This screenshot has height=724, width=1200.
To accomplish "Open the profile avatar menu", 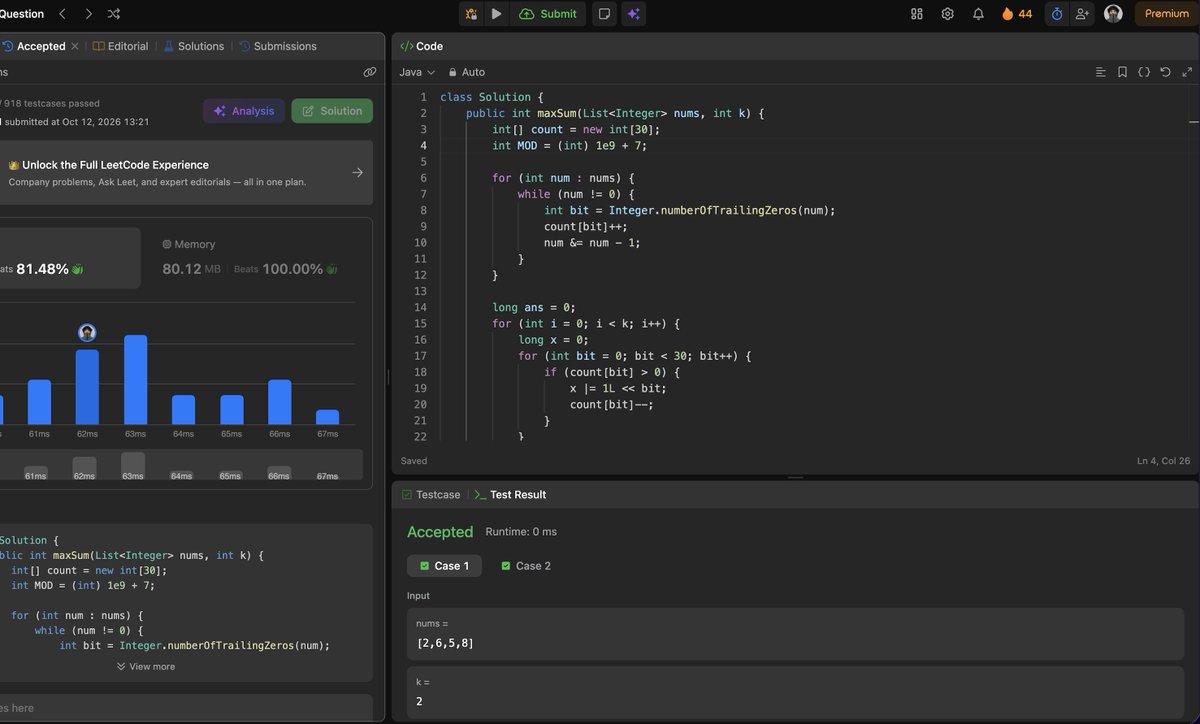I will click(1113, 14).
